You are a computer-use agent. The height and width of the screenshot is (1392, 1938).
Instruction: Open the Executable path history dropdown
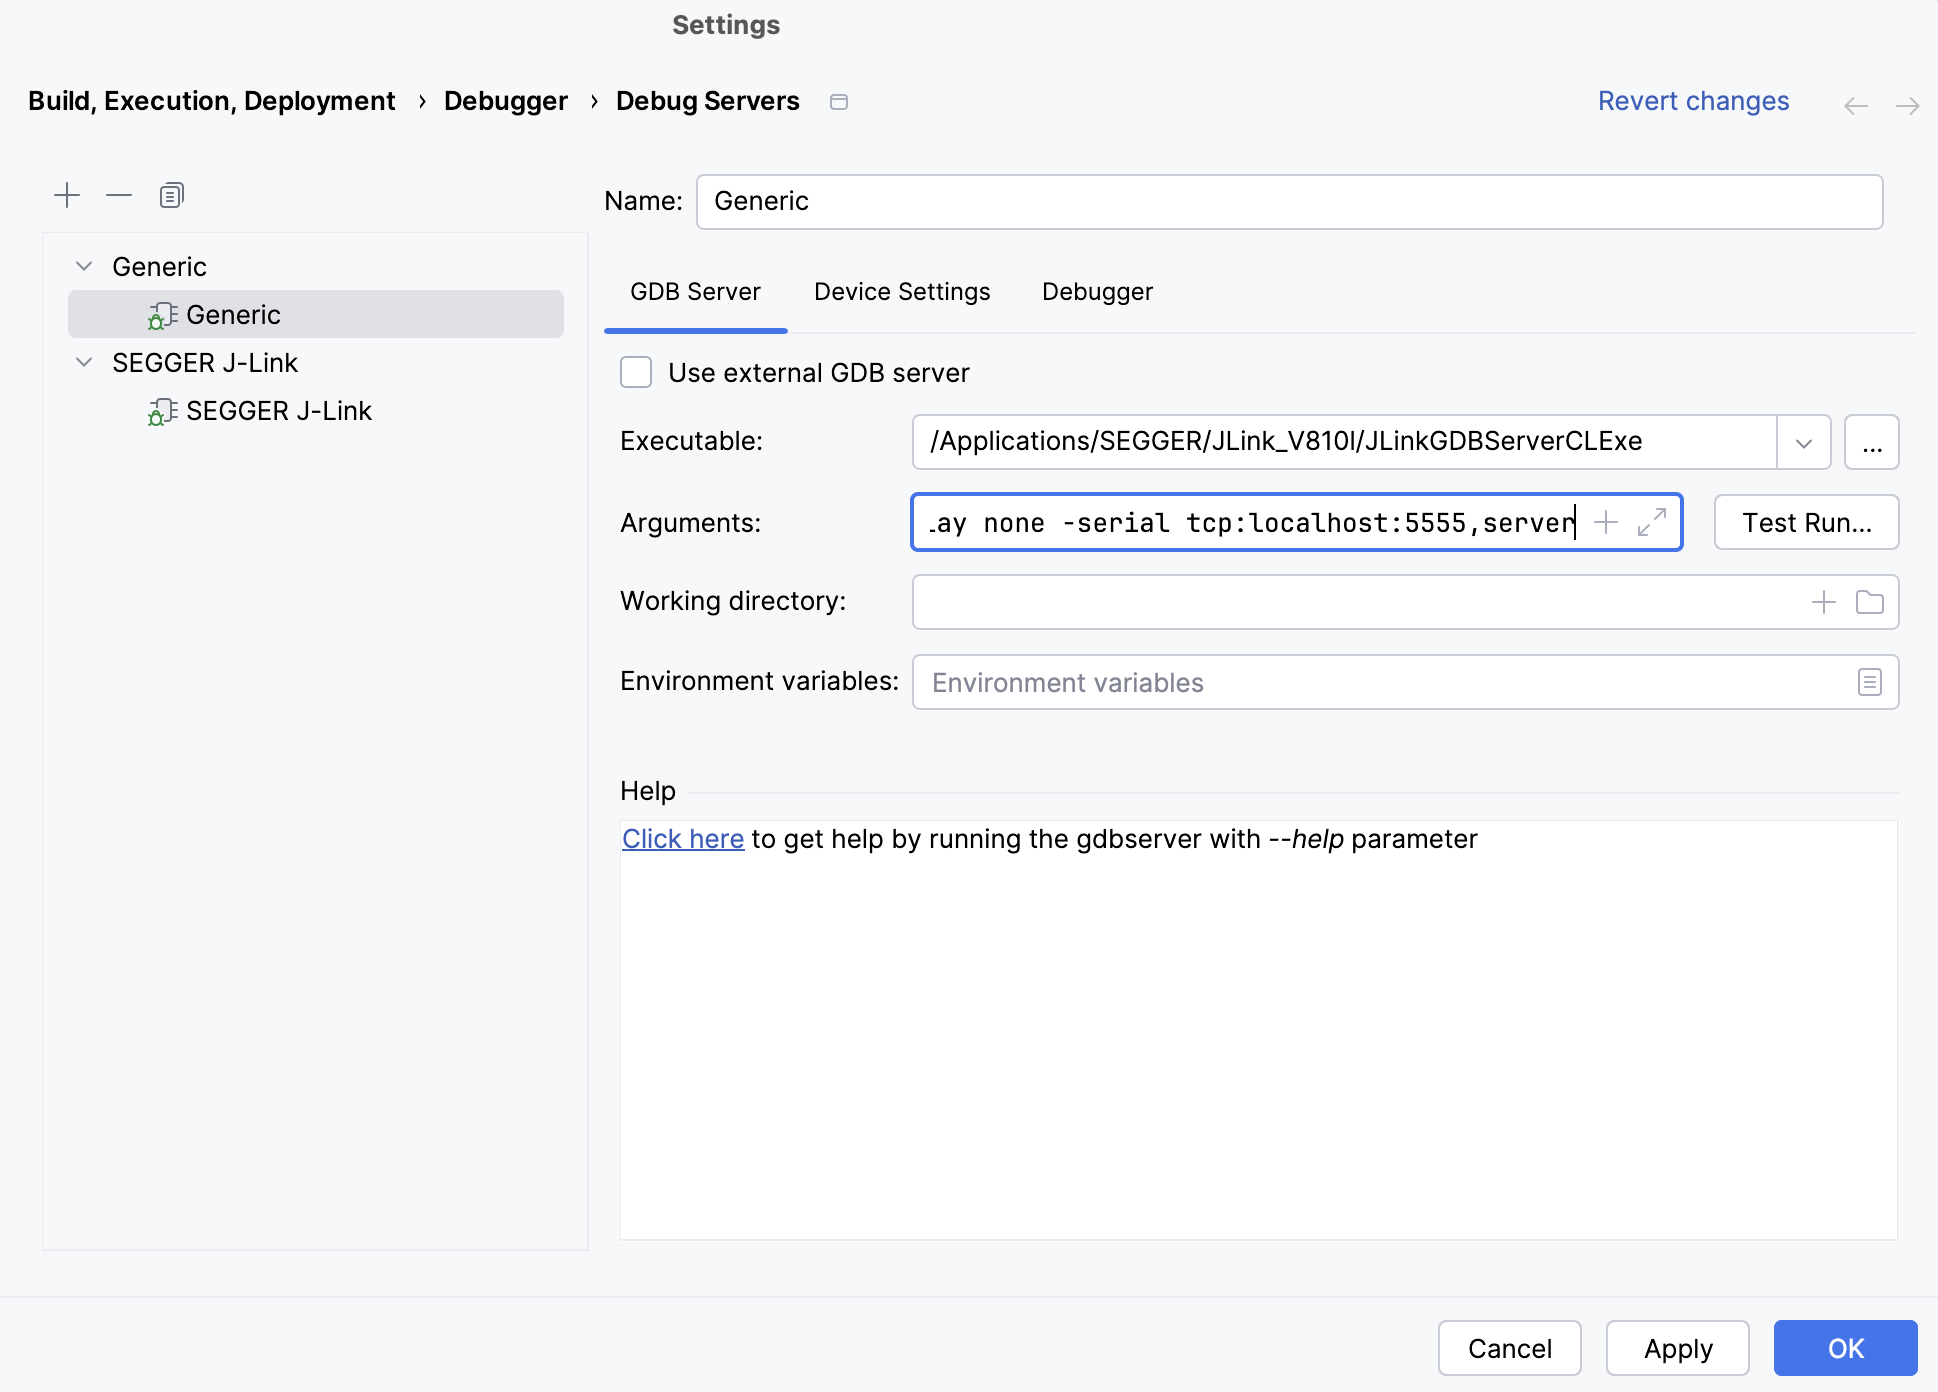coord(1803,441)
